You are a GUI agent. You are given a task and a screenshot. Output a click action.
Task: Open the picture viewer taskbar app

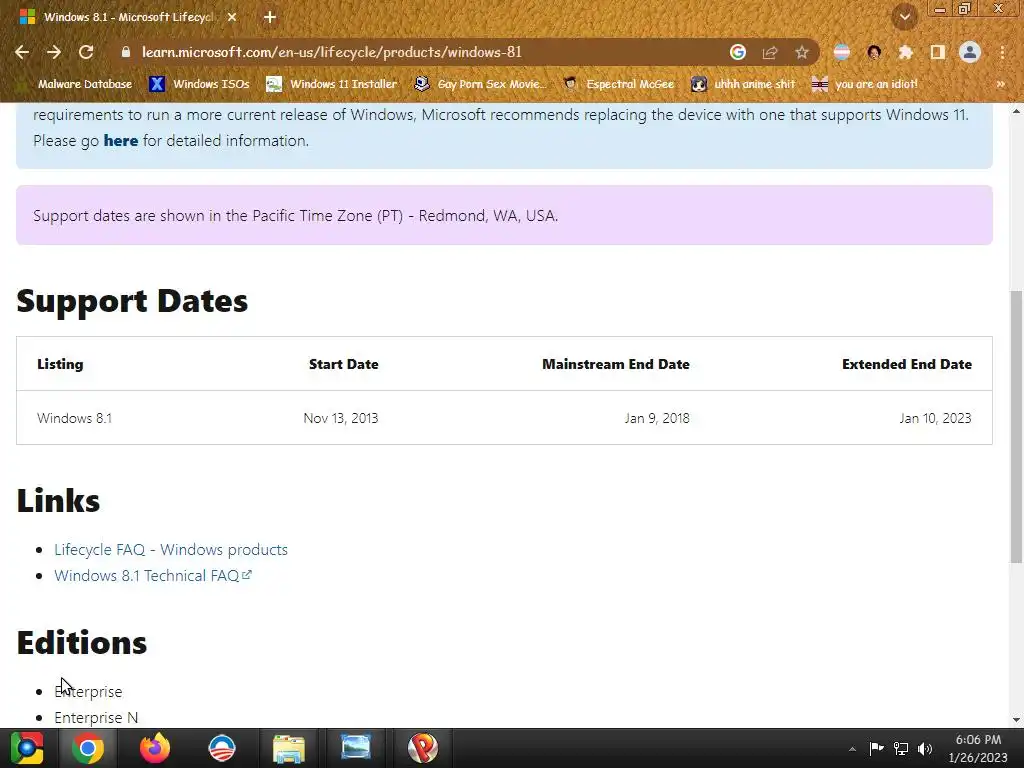[356, 748]
